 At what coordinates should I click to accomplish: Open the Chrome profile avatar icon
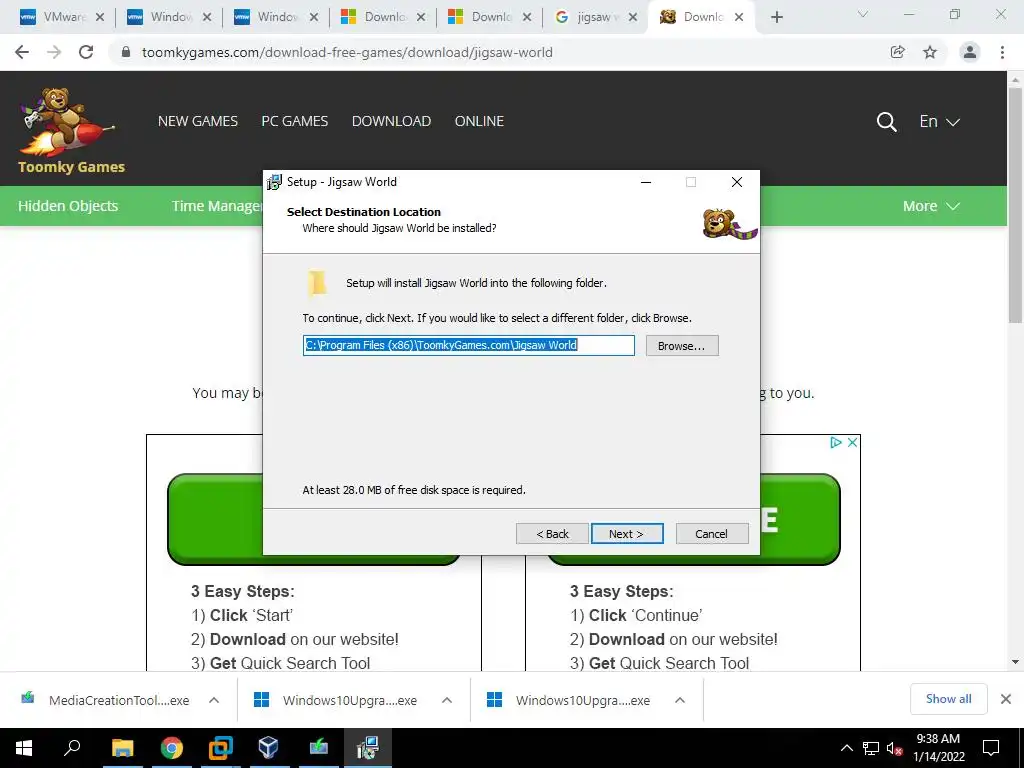(x=970, y=52)
